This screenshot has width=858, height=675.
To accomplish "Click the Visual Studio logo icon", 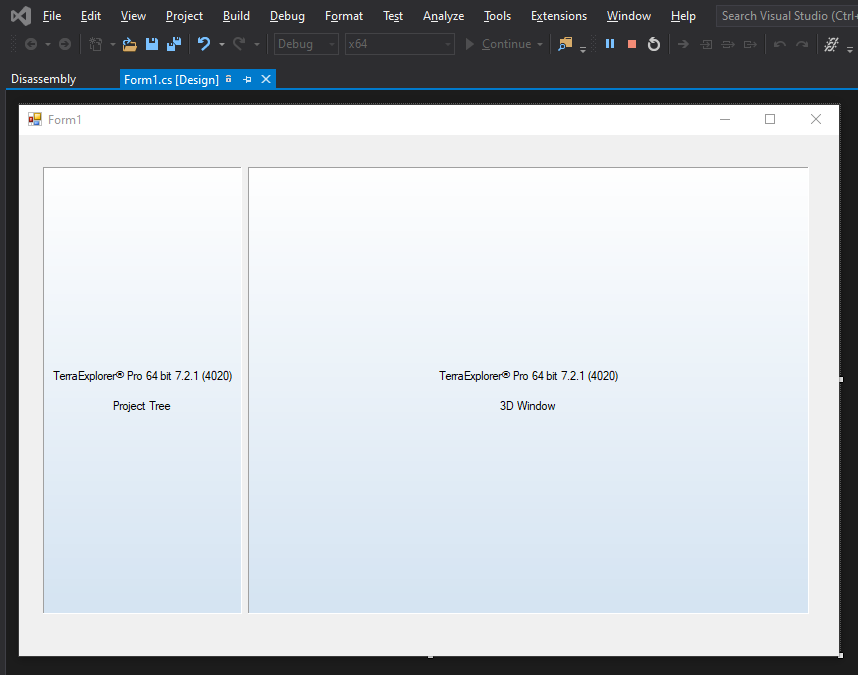I will pyautogui.click(x=21, y=16).
